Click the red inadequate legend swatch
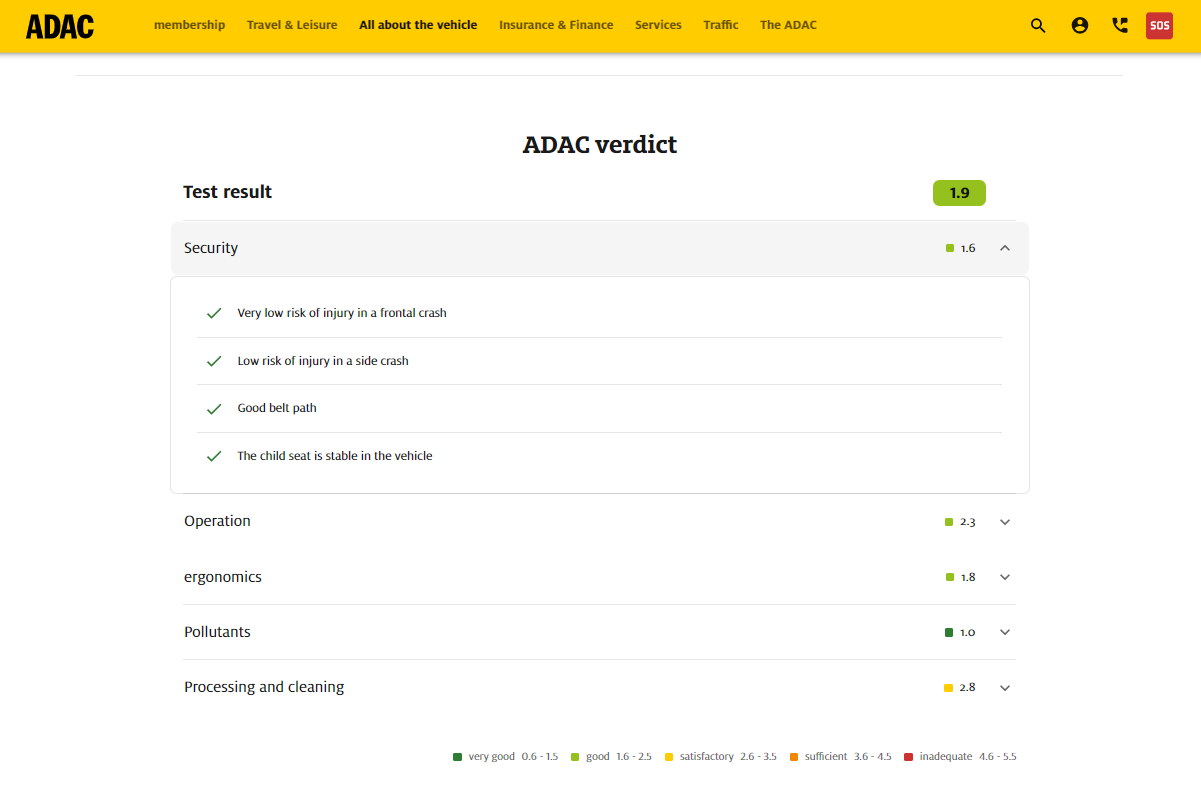This screenshot has height=785, width=1201. 909,757
